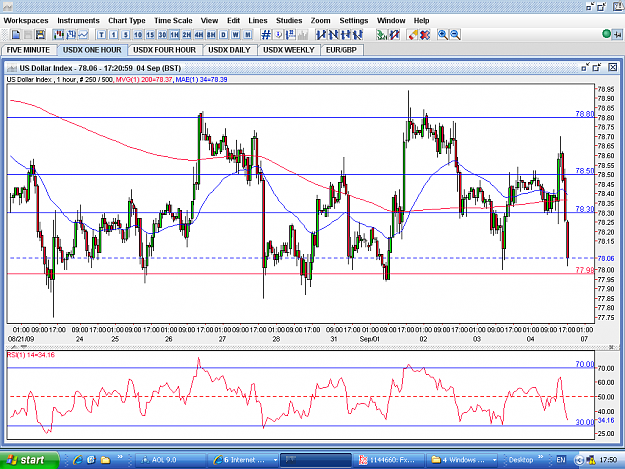
Task: Select the bar chart type icon
Action: coord(71,35)
